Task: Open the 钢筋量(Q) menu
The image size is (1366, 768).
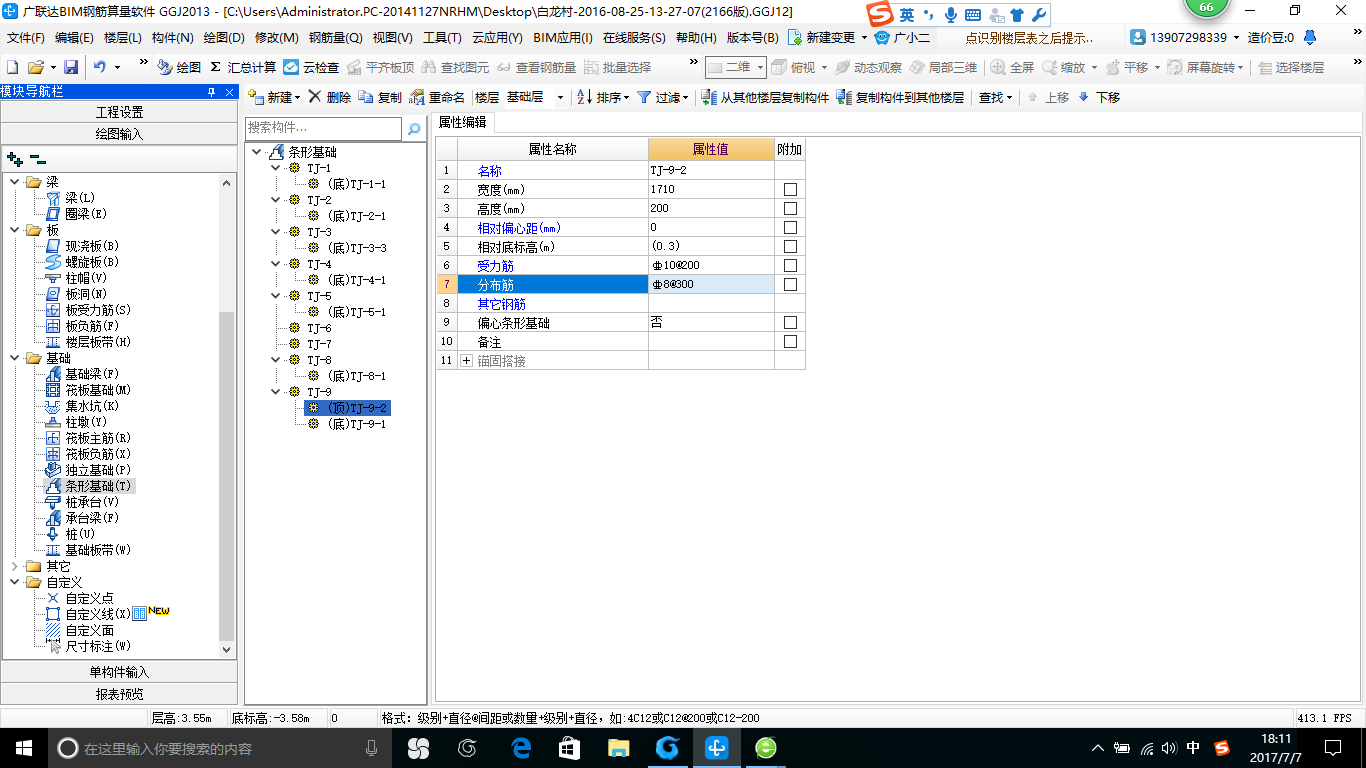Action: point(335,38)
